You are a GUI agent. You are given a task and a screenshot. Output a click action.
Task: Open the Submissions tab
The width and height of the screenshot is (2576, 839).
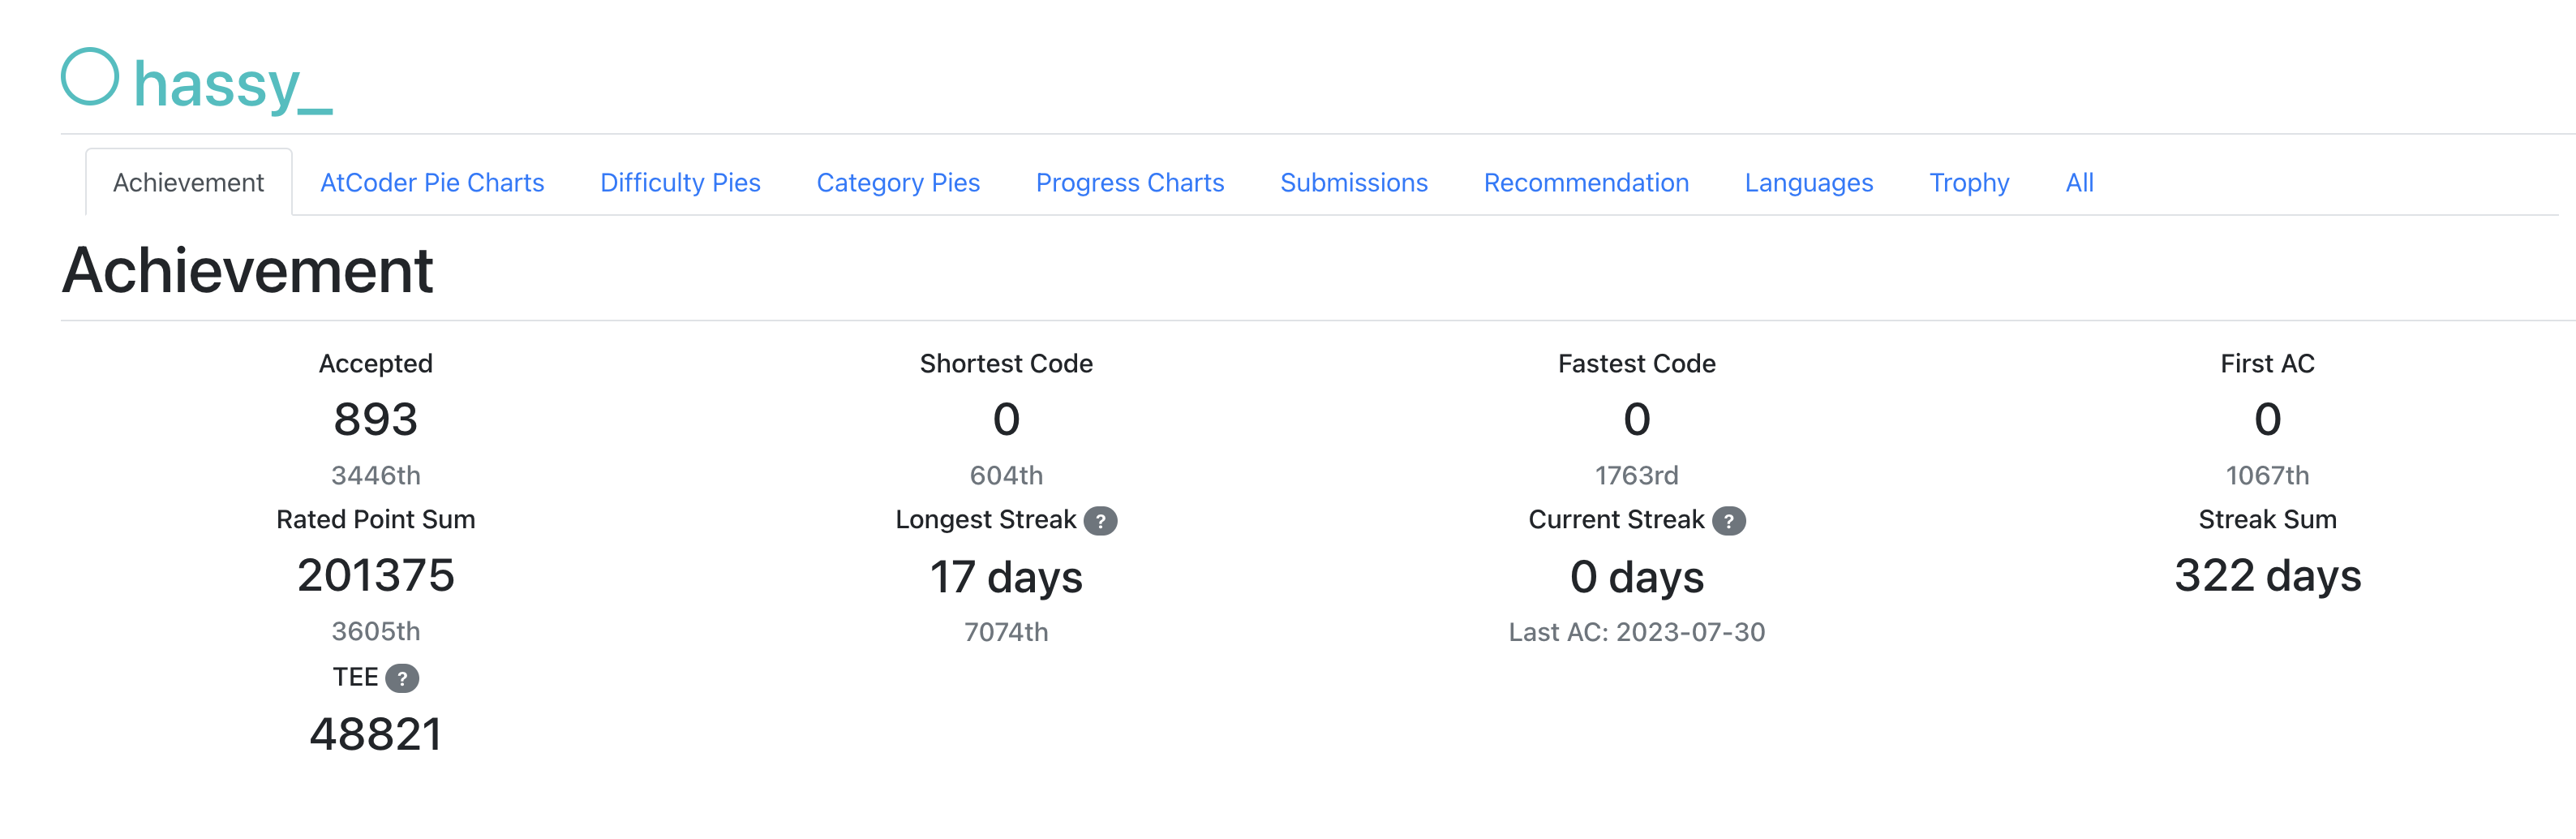[1354, 183]
